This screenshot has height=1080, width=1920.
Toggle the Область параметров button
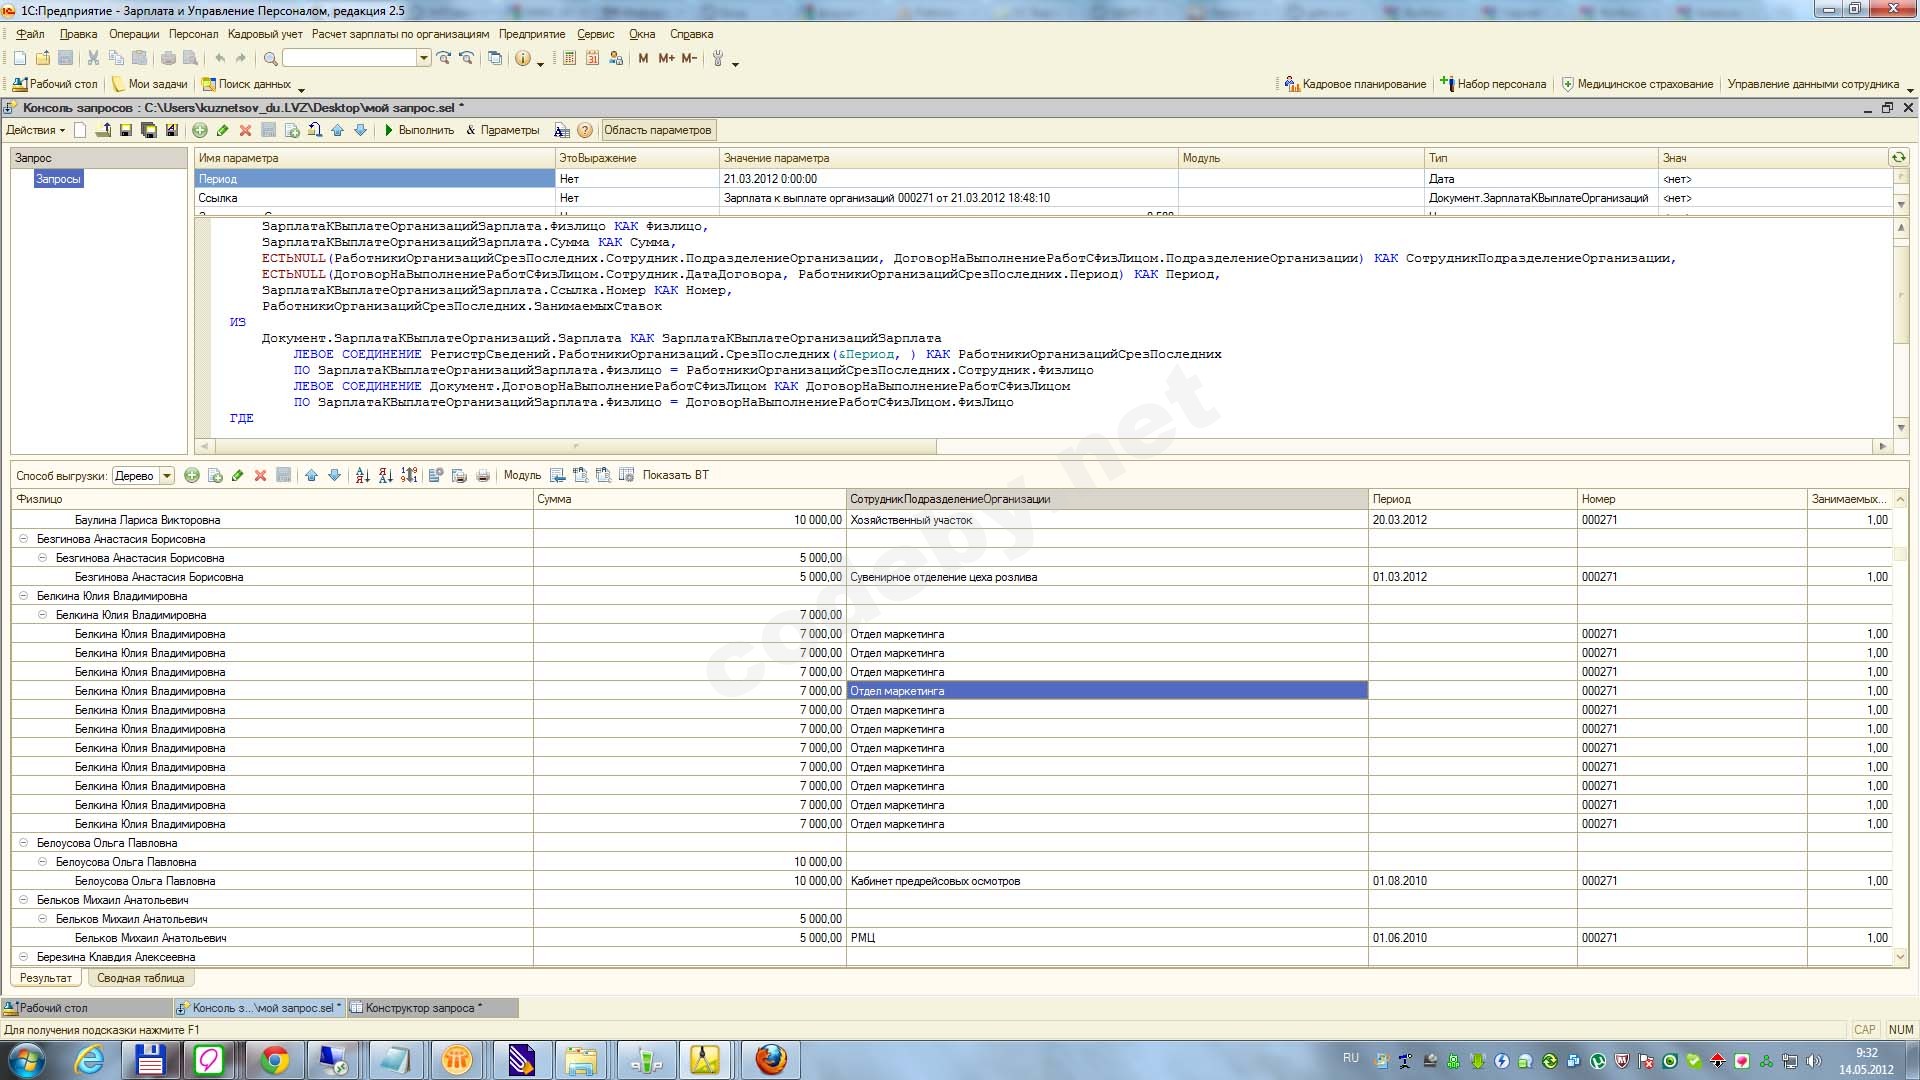657,130
